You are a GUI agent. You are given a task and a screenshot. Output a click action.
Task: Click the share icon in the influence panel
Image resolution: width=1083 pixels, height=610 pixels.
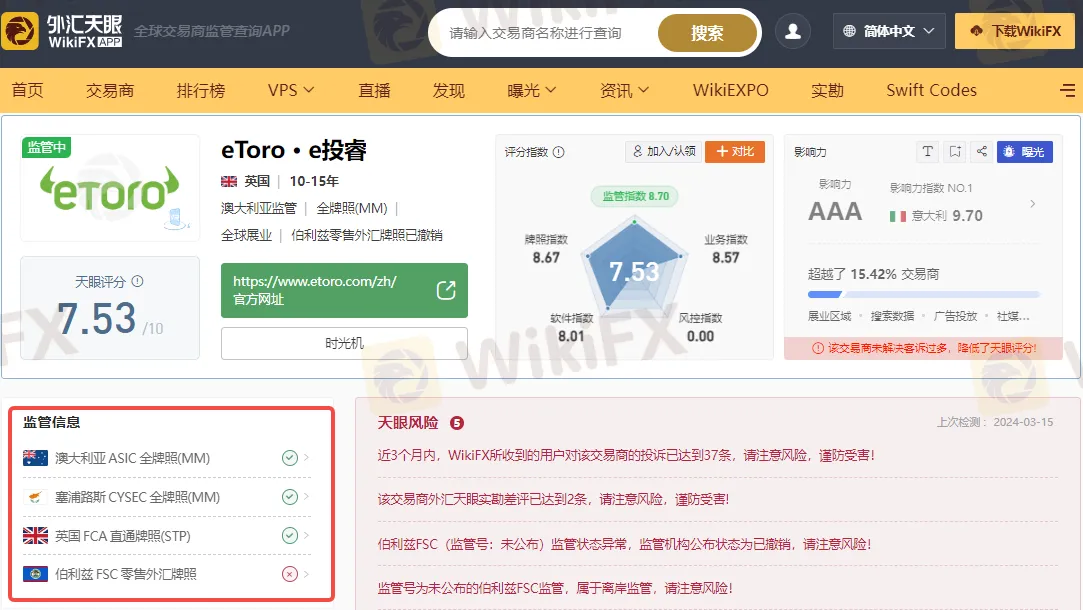(x=982, y=152)
